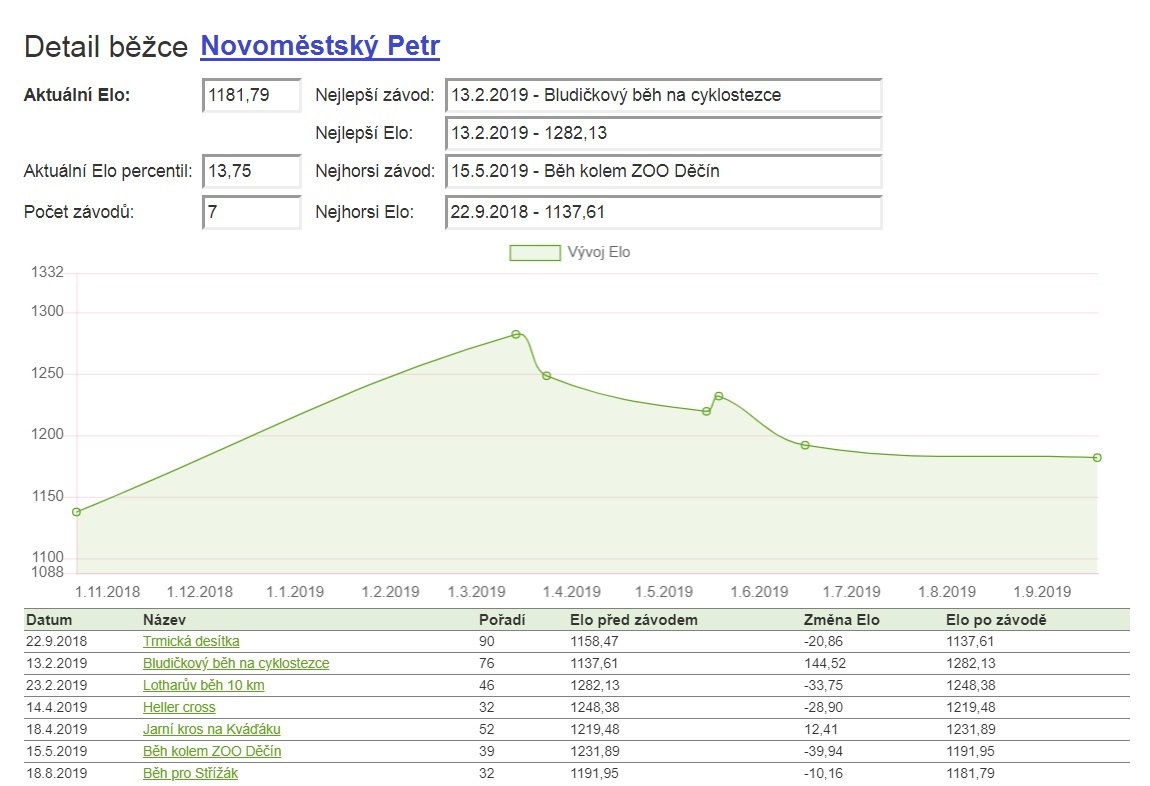Click the Název column header

[160, 619]
